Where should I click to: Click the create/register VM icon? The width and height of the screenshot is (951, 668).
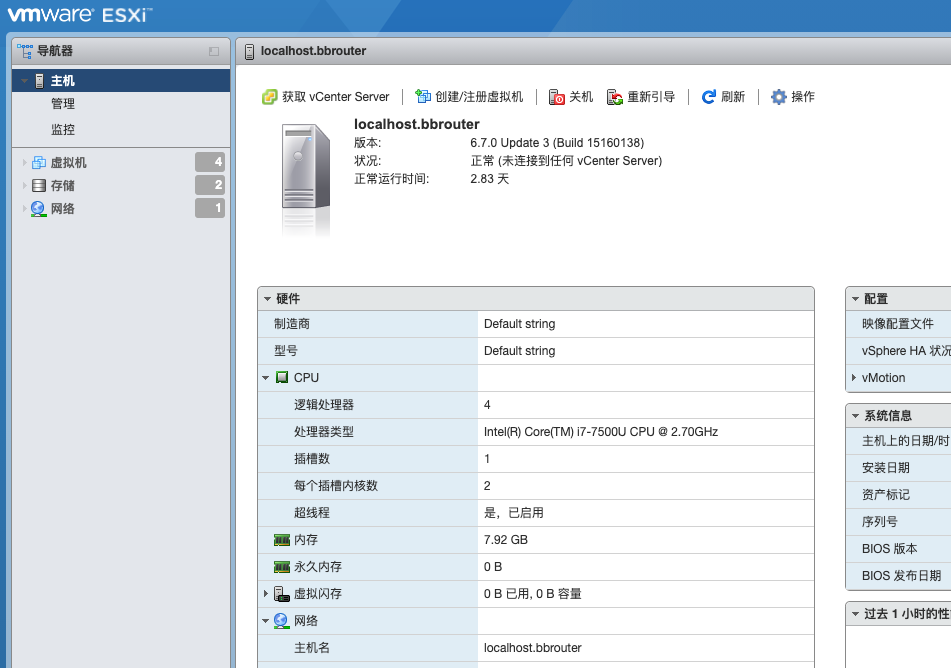tap(423, 96)
